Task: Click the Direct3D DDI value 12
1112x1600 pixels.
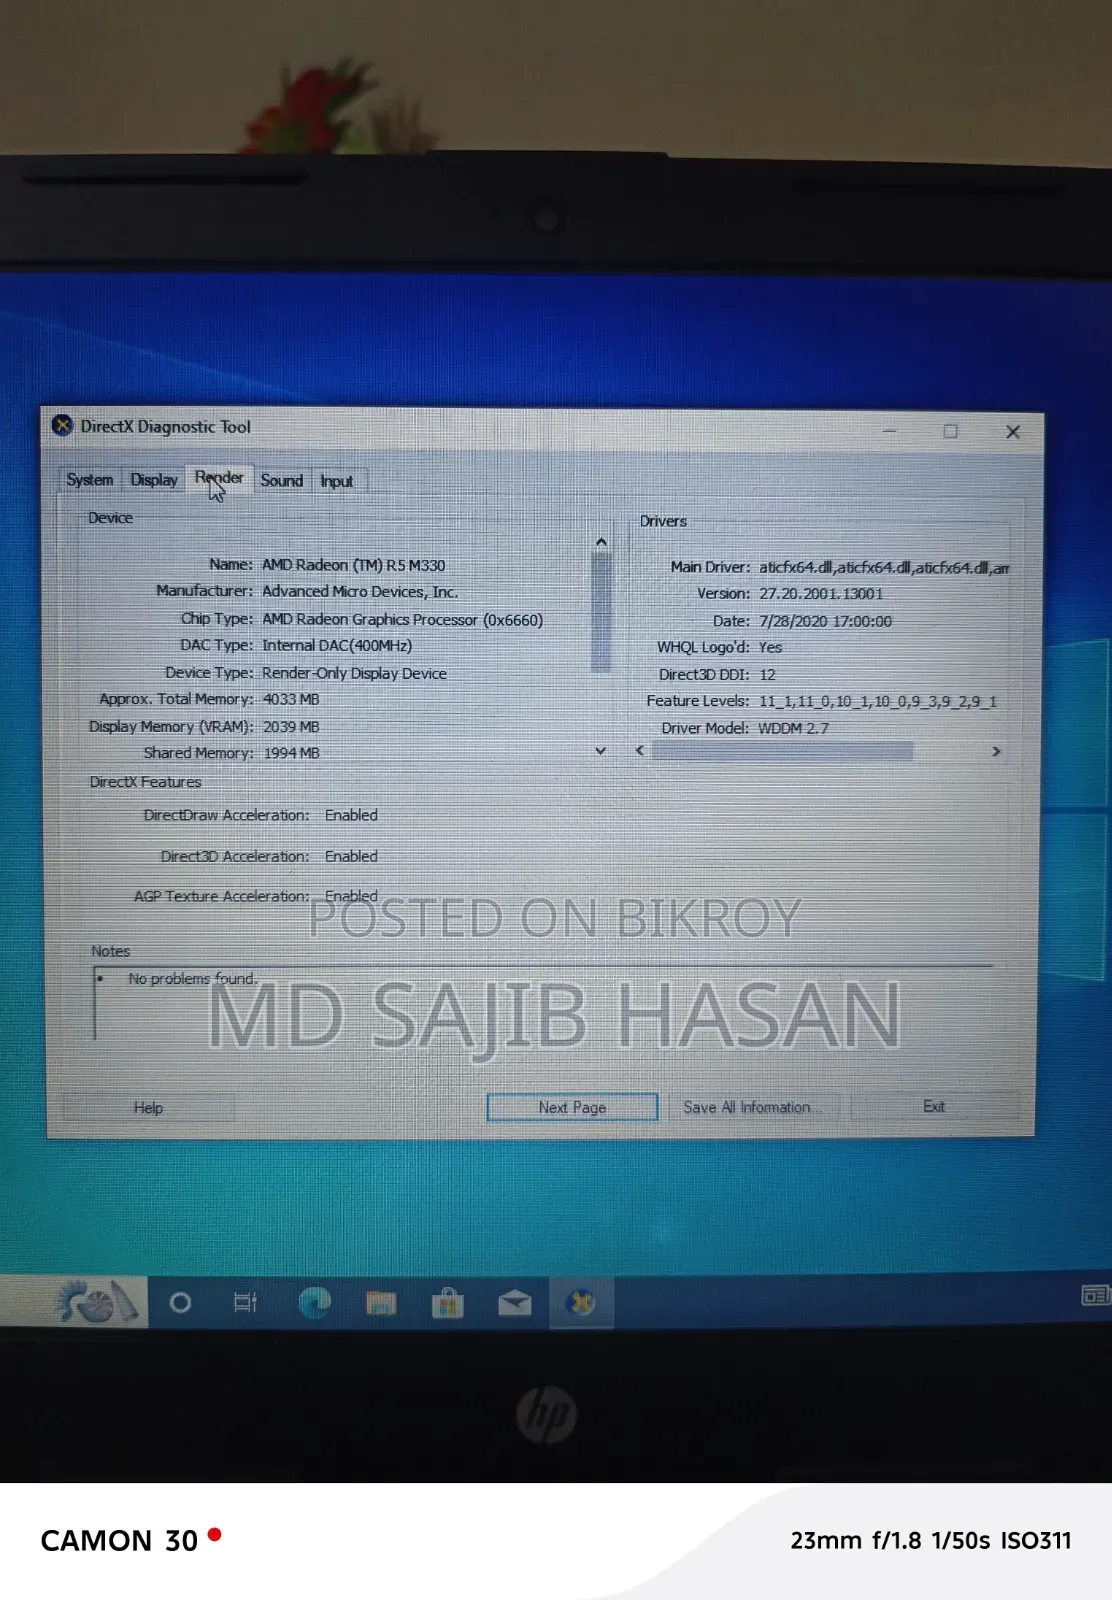Action: click(767, 675)
